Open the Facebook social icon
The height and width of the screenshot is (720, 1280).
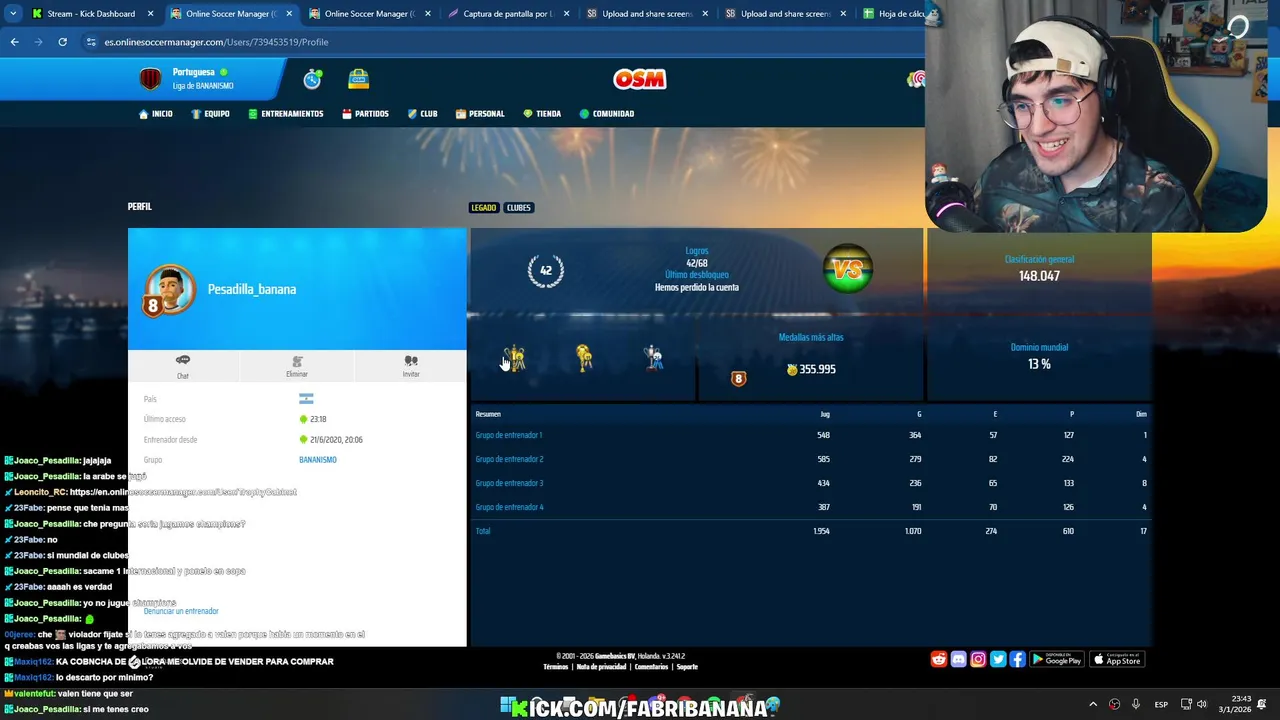(1017, 659)
